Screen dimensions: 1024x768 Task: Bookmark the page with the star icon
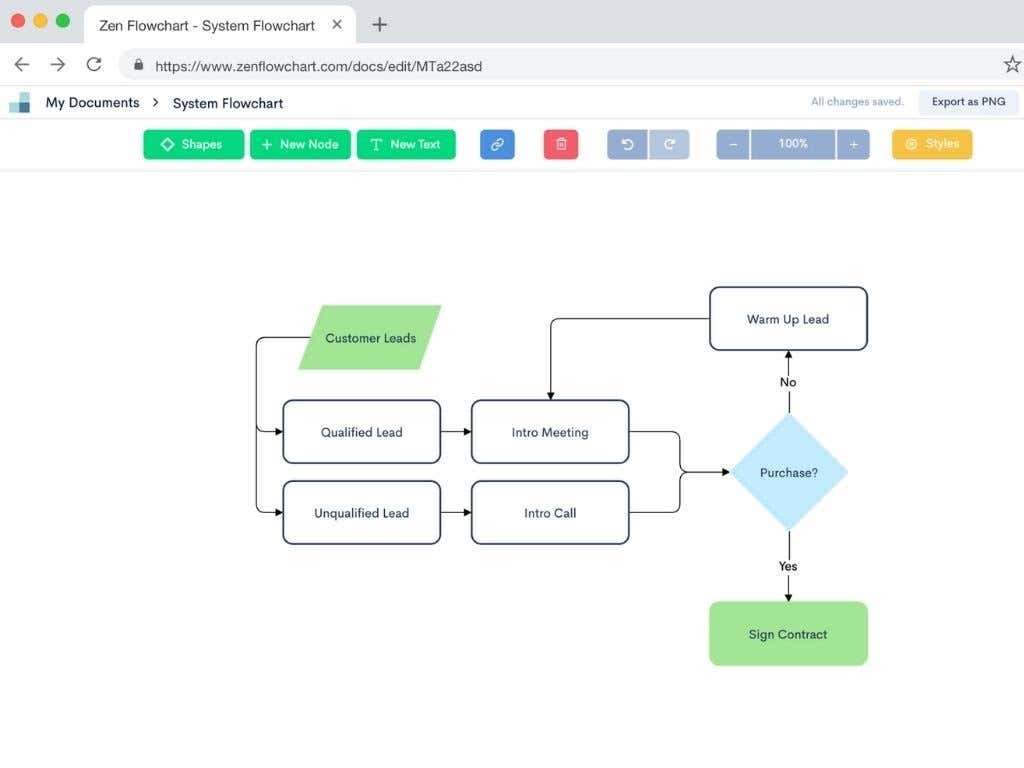click(x=1011, y=65)
